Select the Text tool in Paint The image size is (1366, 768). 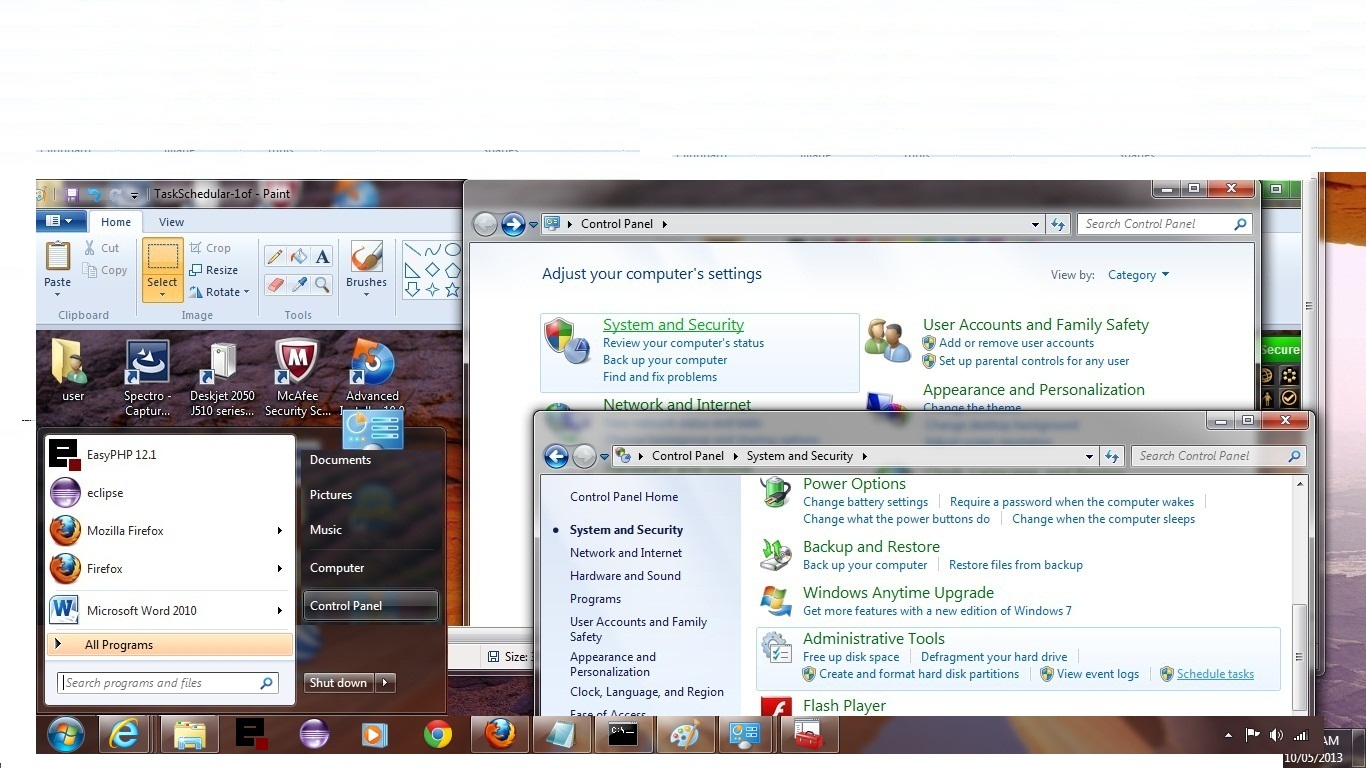322,257
